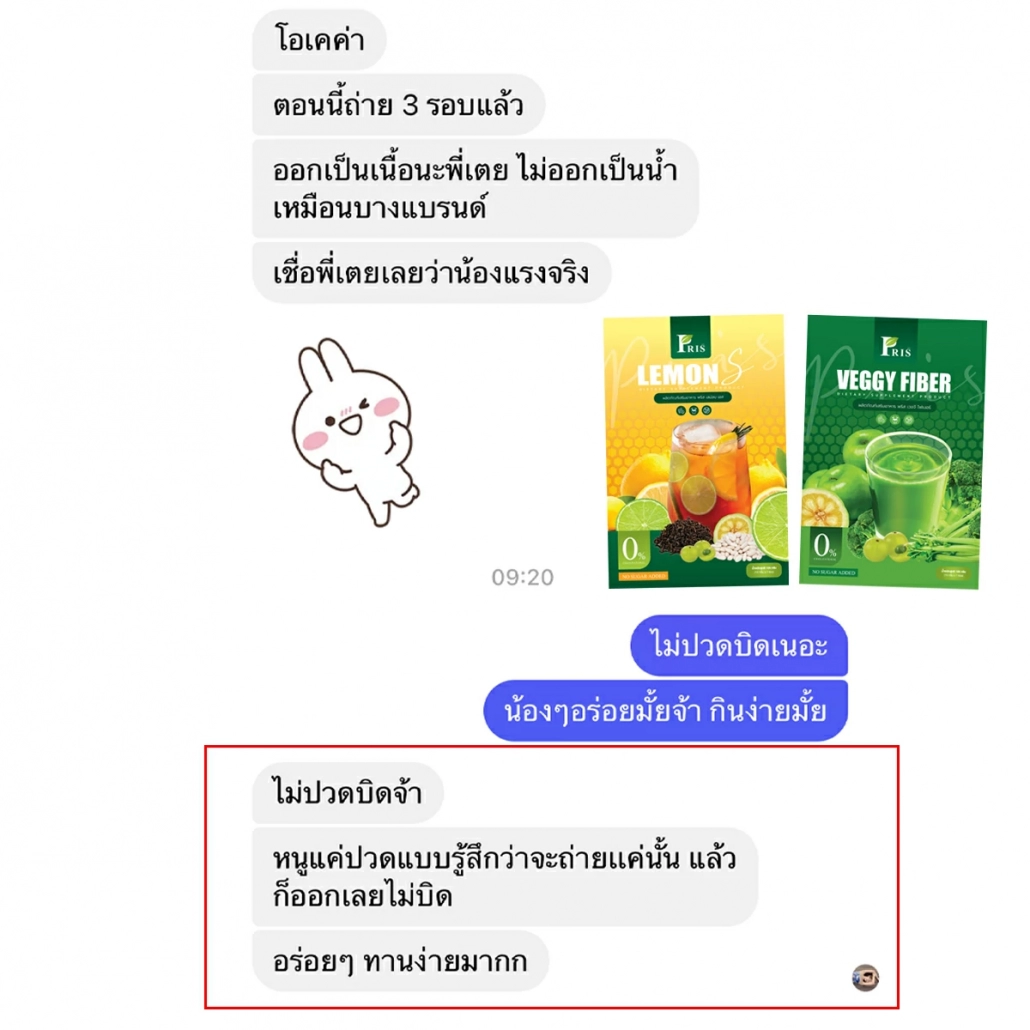Click the 0% badge on Lemon package
Viewport: 1030px width, 1030px height.
click(634, 549)
